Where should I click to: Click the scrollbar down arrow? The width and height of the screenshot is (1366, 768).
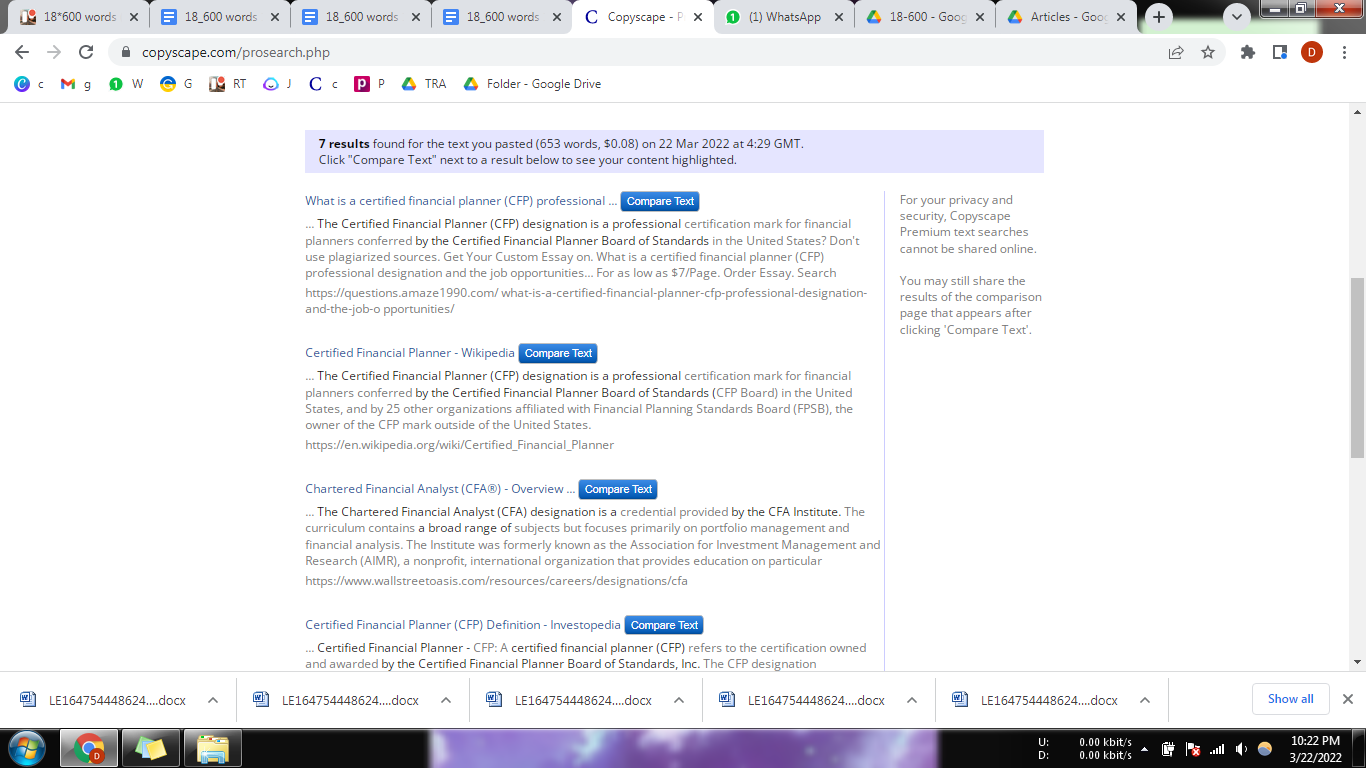point(1357,662)
